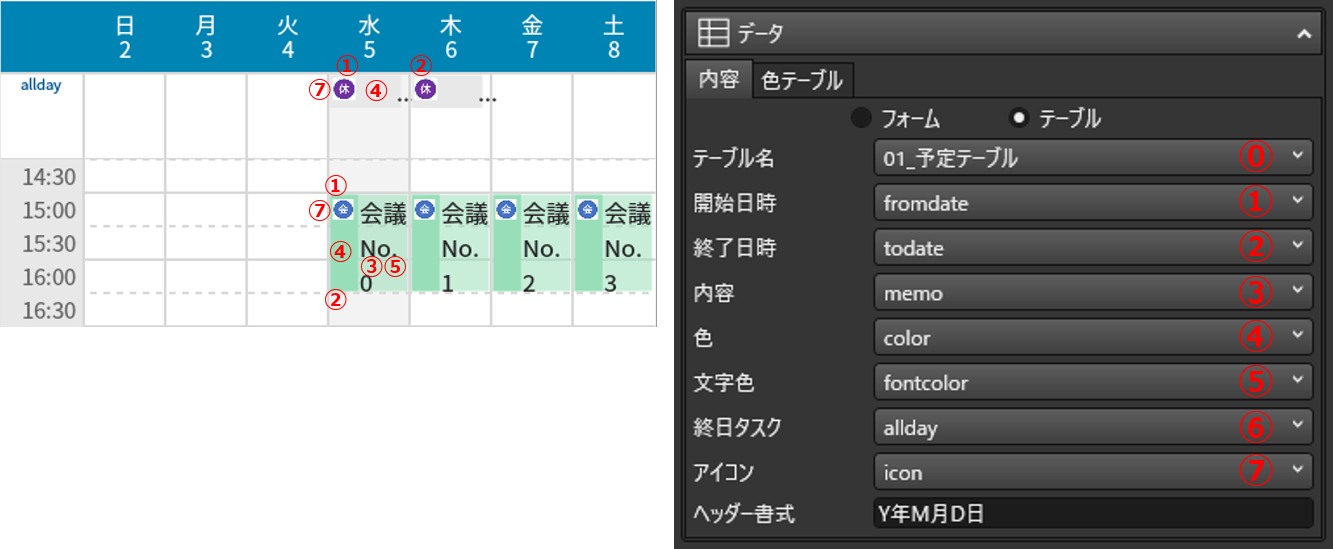Select the テーブル radio button
The image size is (1333, 549).
pyautogui.click(x=1019, y=119)
